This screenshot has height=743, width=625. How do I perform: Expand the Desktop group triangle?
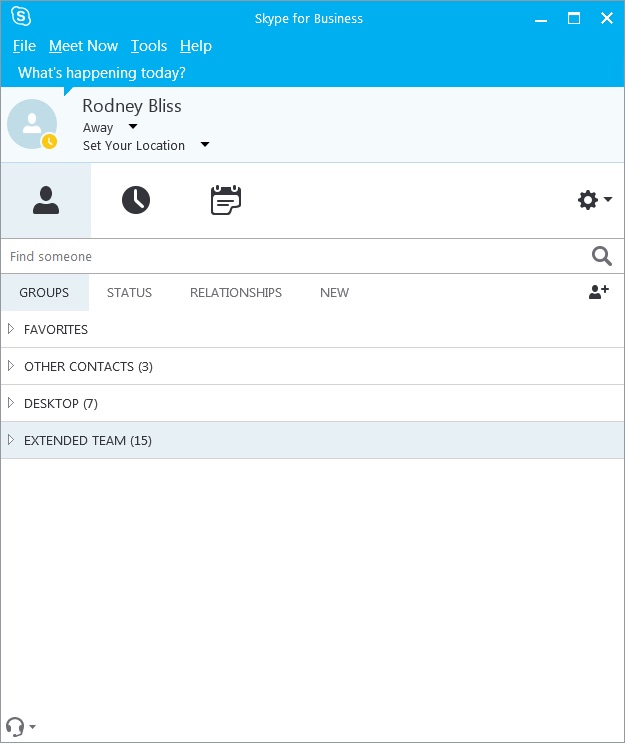[x=11, y=403]
